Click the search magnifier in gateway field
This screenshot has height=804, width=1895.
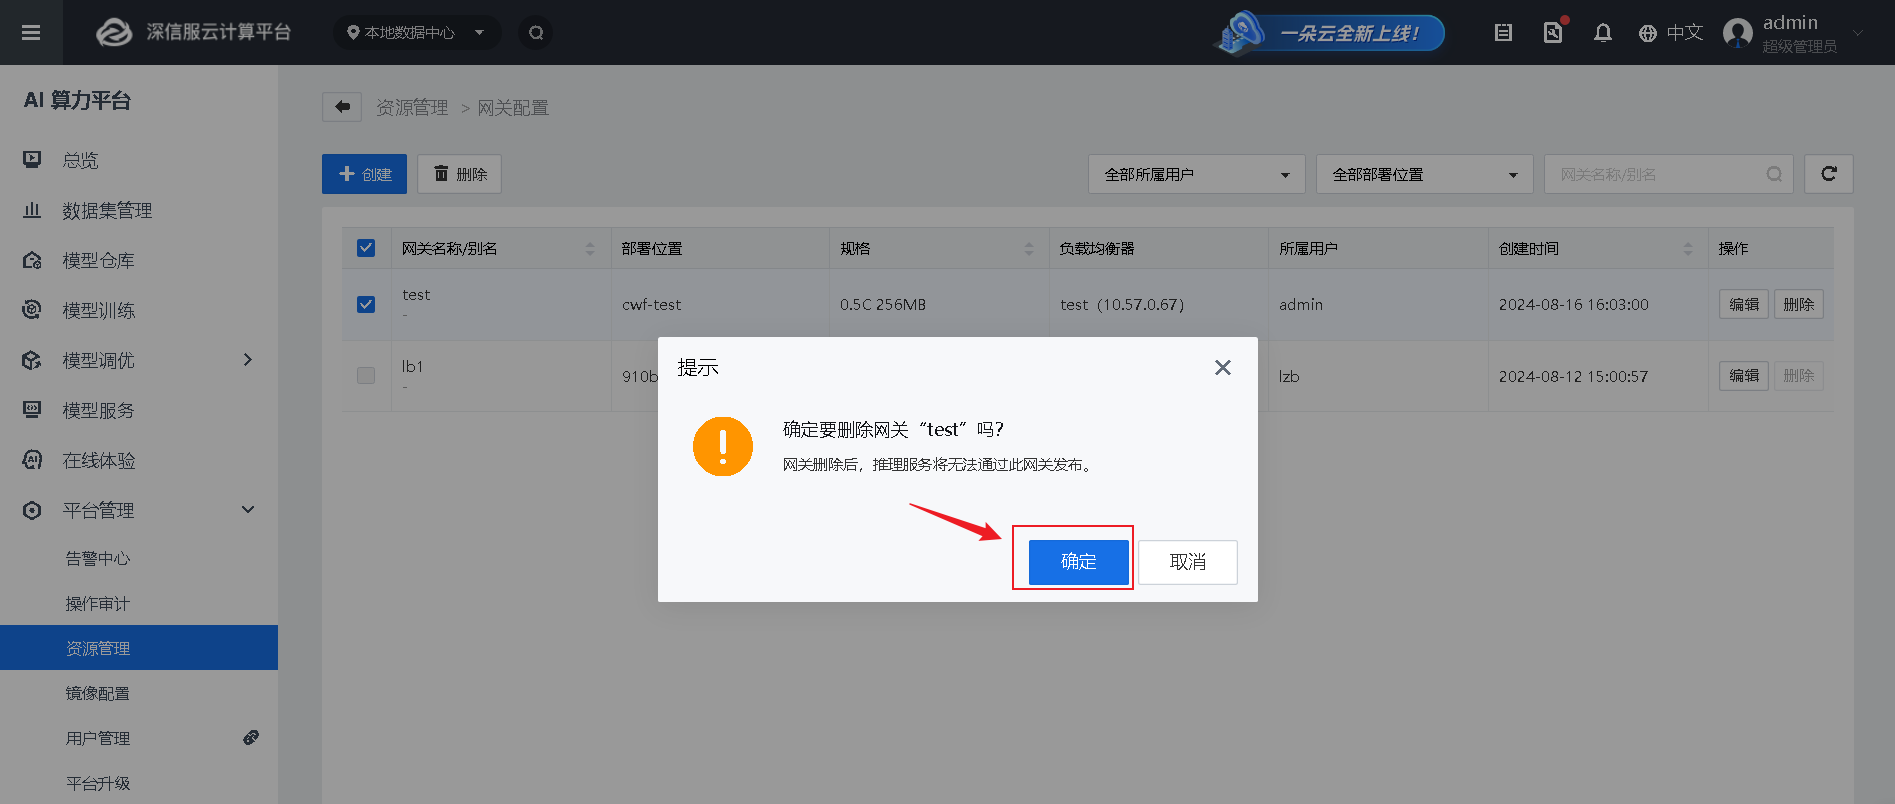click(x=1774, y=174)
